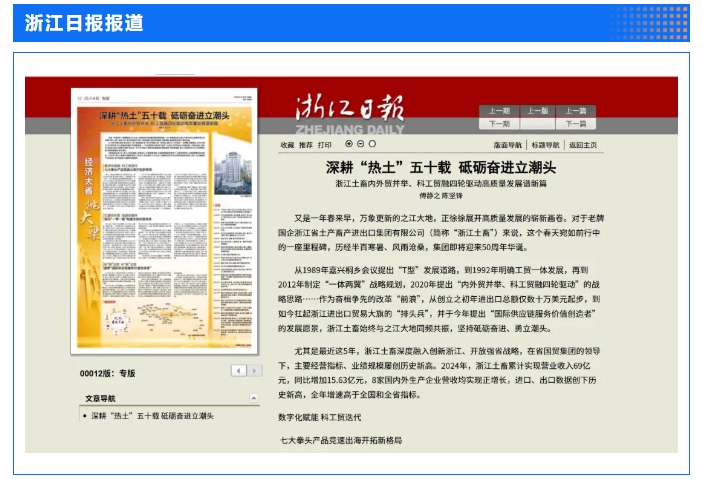Click the previous page arrow below the thumbnail
Image resolution: width=703 pixels, height=481 pixels.
pyautogui.click(x=239, y=371)
